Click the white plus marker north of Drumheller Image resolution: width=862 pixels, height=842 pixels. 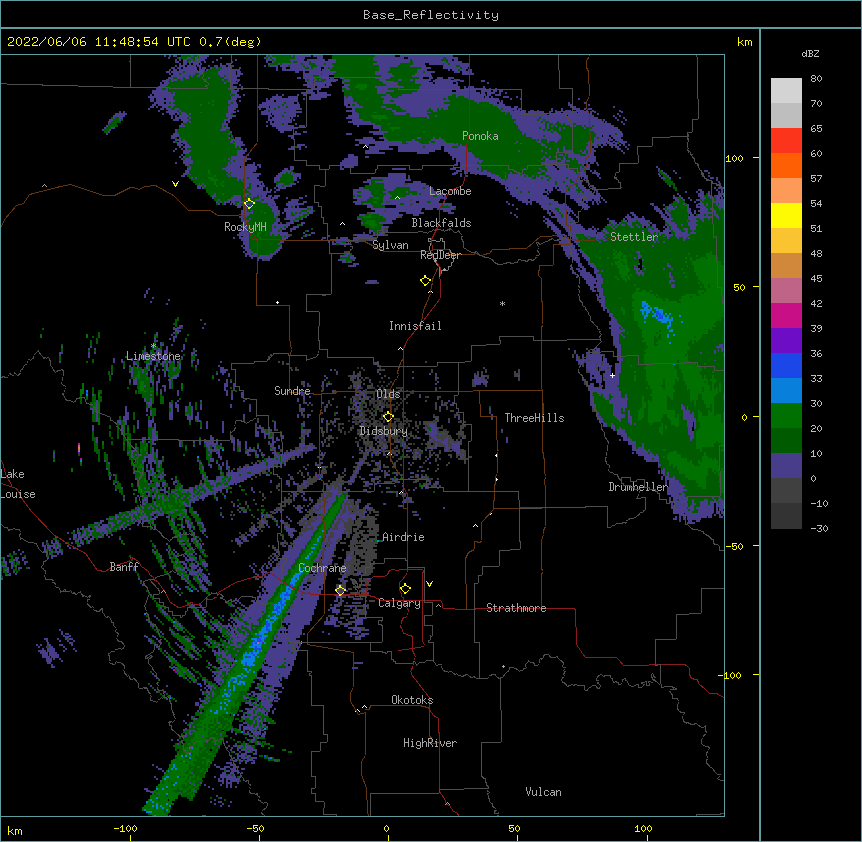tap(612, 375)
